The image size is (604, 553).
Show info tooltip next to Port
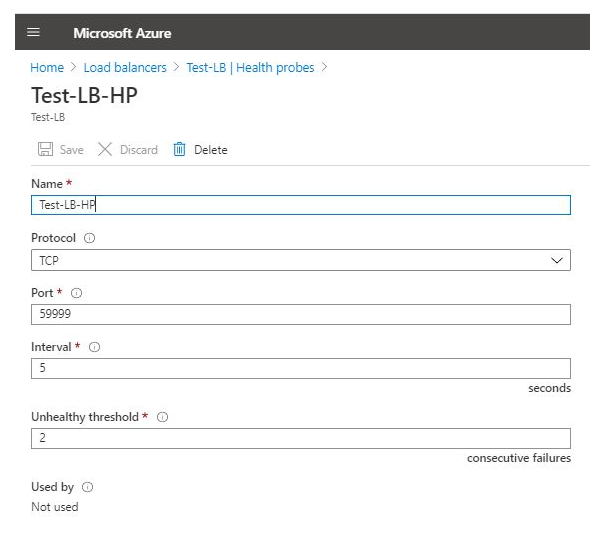[x=76, y=293]
